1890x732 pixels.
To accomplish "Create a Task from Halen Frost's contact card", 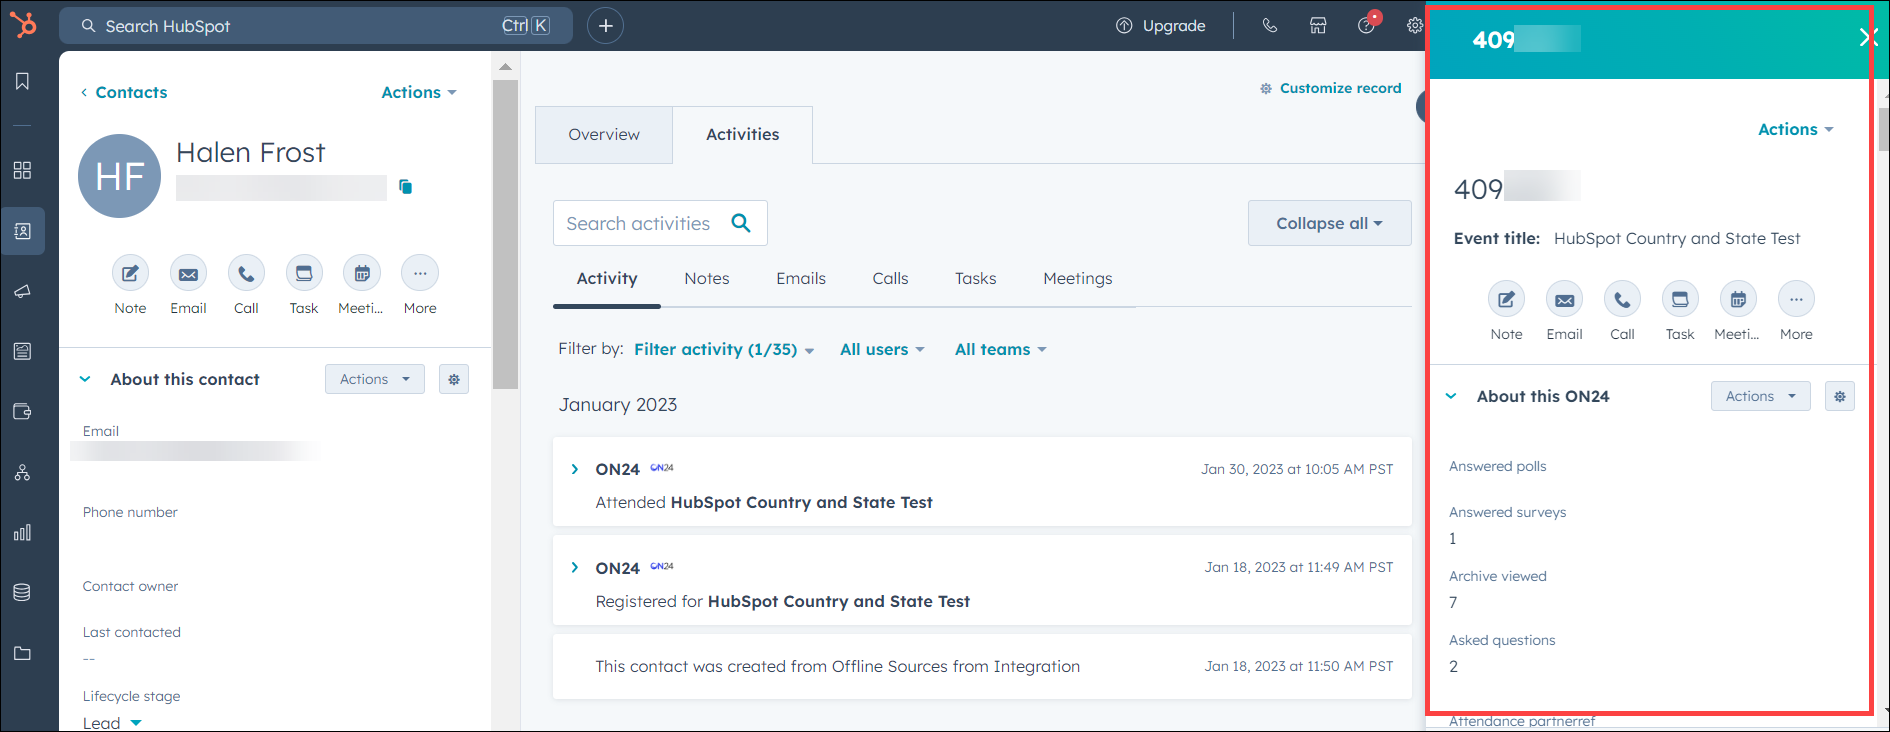I will (x=304, y=273).
